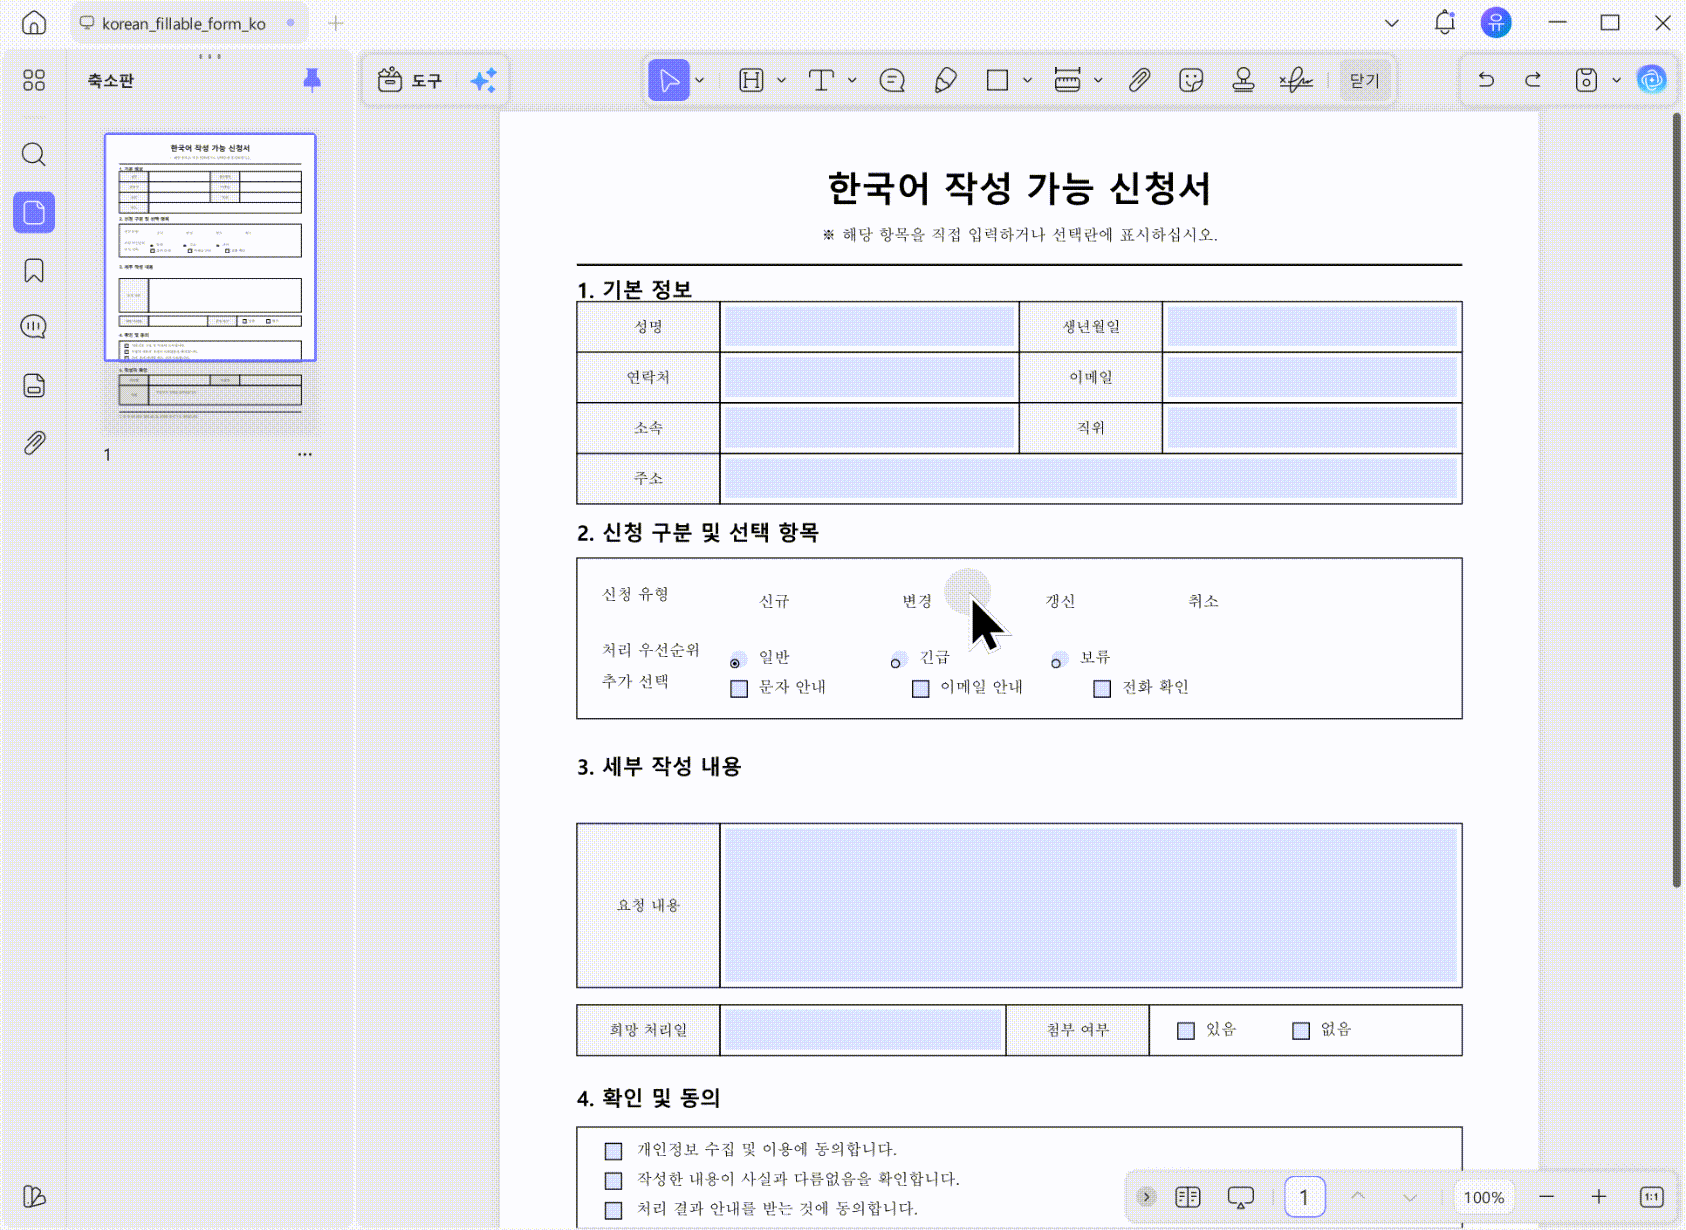Check the 전화 확인 checkbox
This screenshot has width=1686, height=1230.
tap(1102, 688)
